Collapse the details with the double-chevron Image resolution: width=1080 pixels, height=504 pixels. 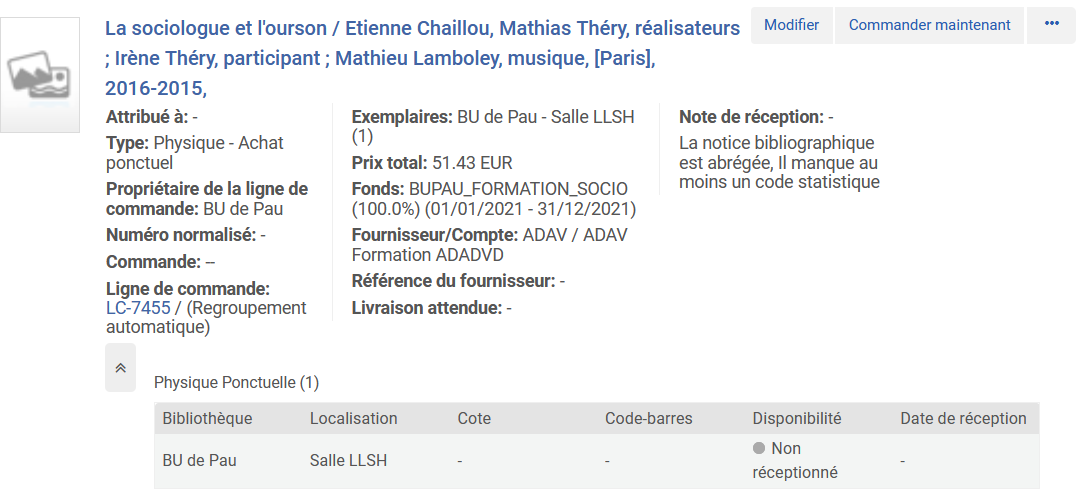coord(120,367)
